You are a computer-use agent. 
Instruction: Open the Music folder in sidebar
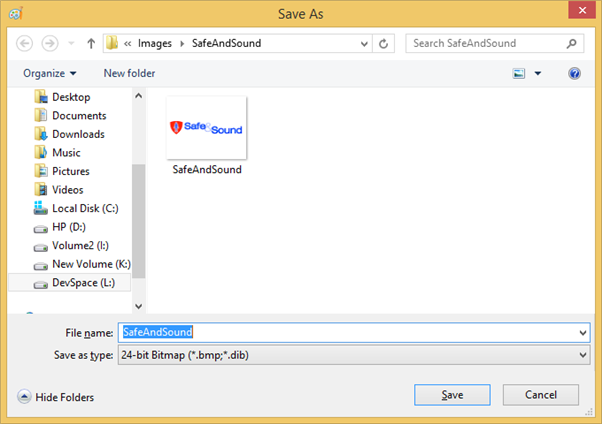(66, 153)
